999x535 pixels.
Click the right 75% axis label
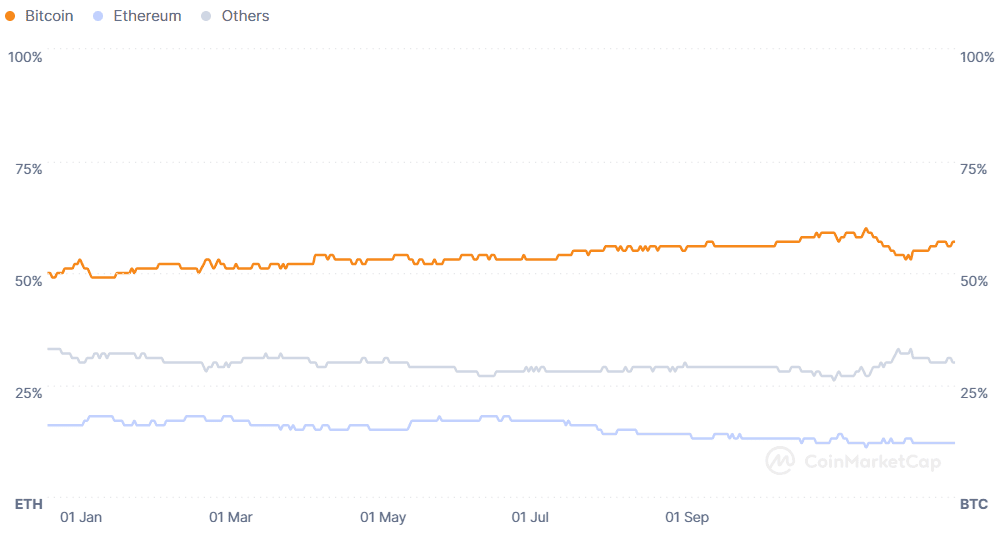[x=973, y=169]
